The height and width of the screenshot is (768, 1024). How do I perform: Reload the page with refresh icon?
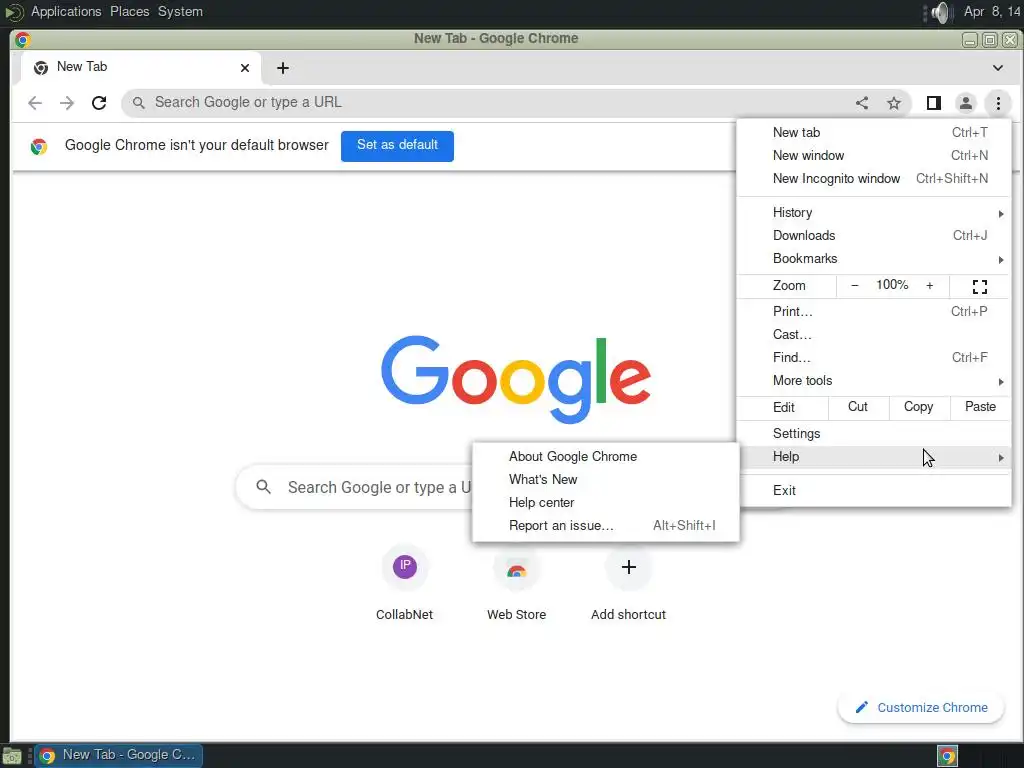tap(99, 103)
